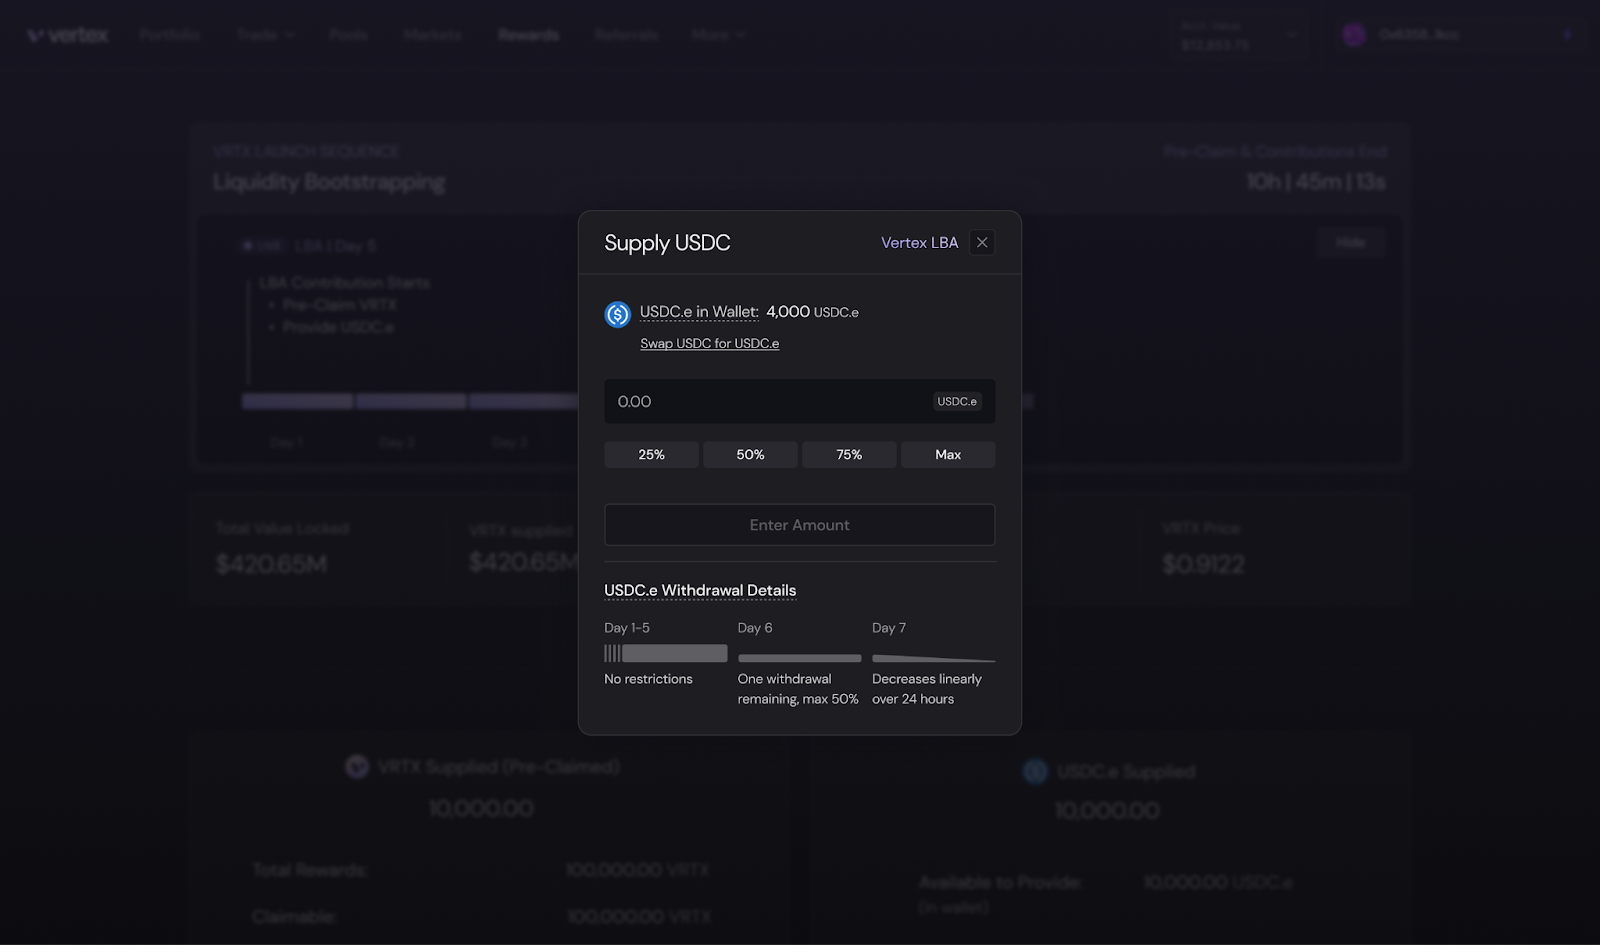The height and width of the screenshot is (945, 1600).
Task: Click the blue USDC.e coin icon
Action: [618, 314]
